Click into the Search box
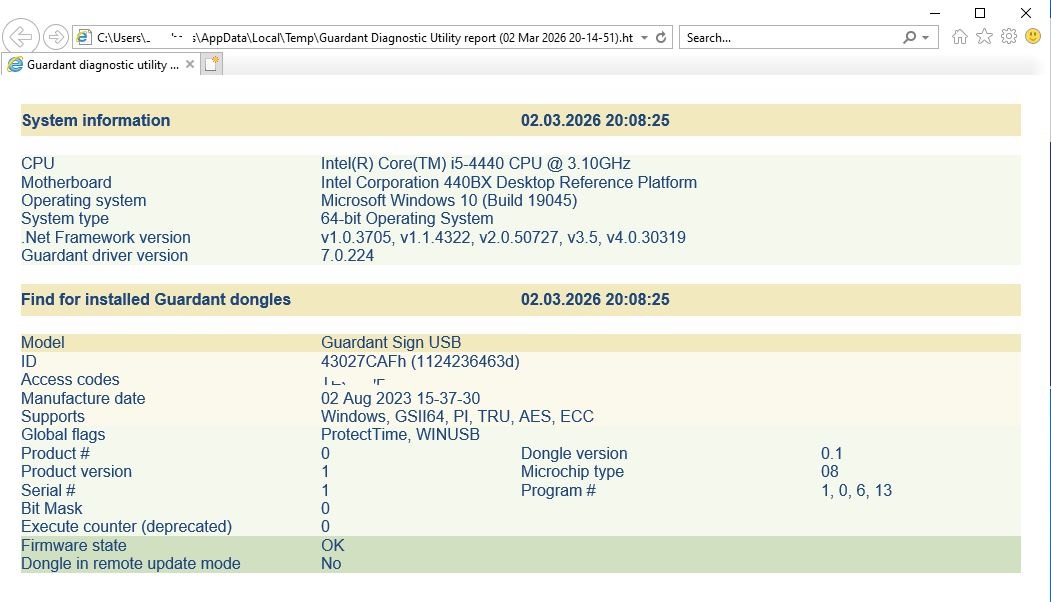Viewport: 1051px width, 602px height. tap(790, 37)
